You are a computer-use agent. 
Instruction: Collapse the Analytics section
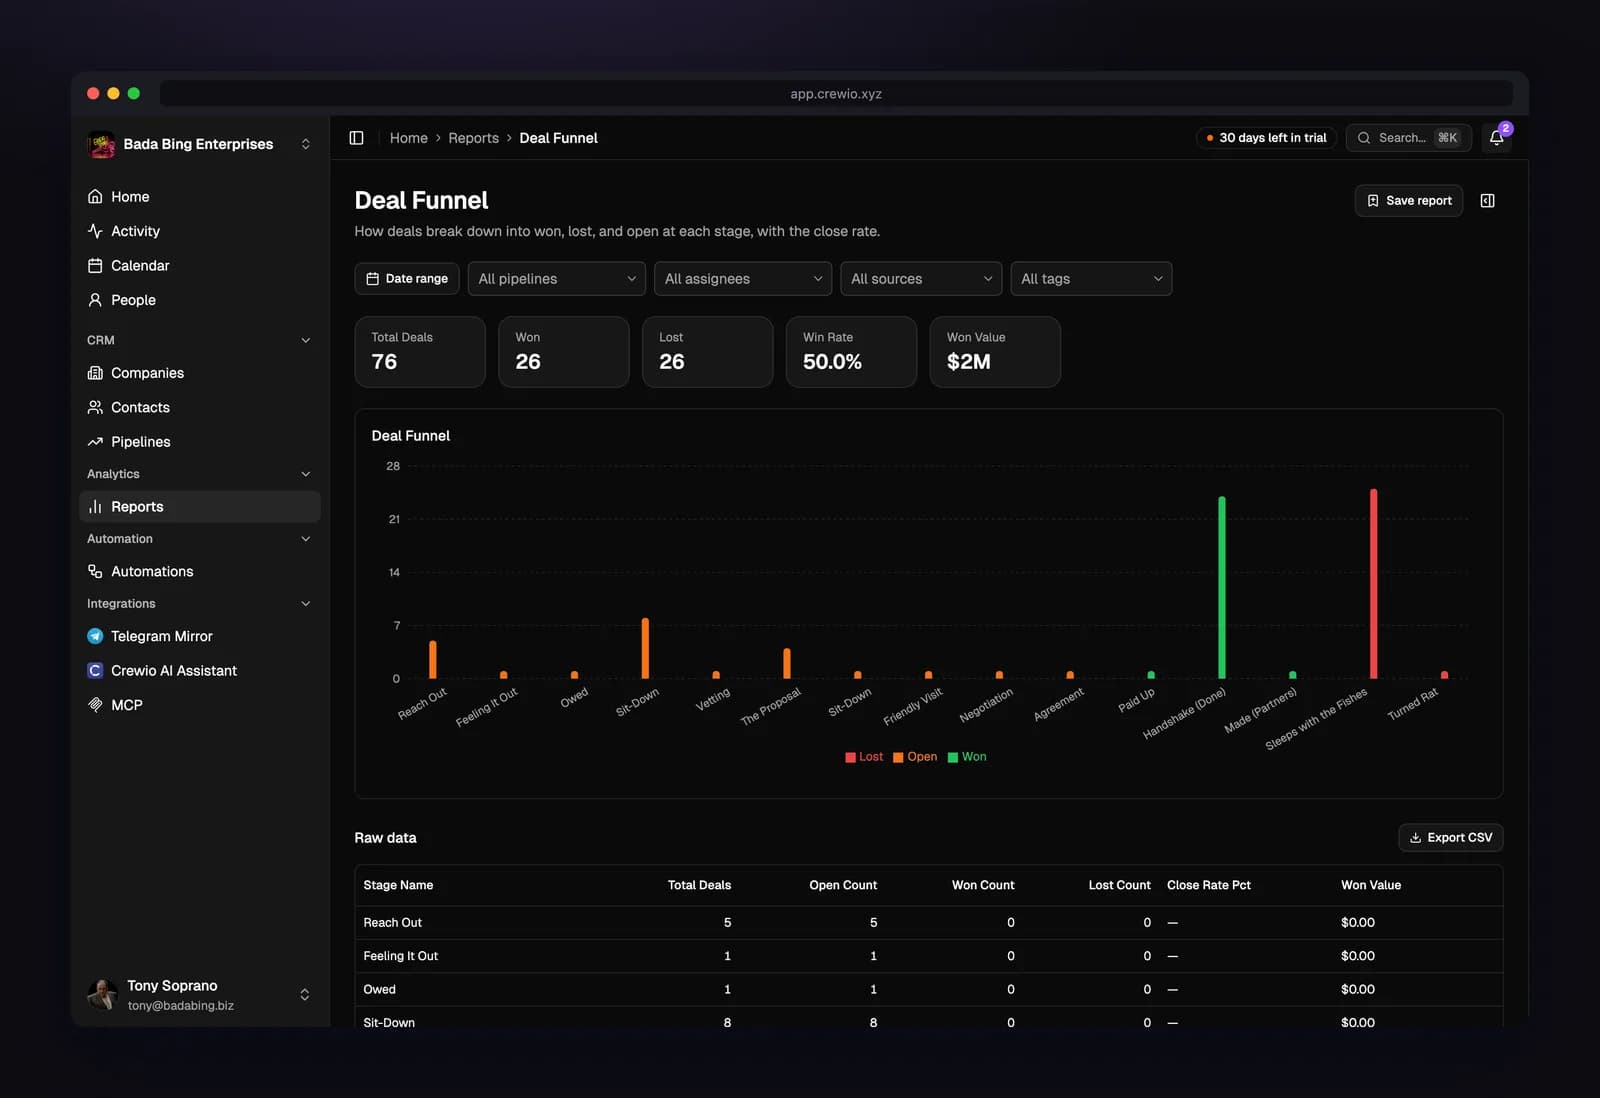coord(306,474)
